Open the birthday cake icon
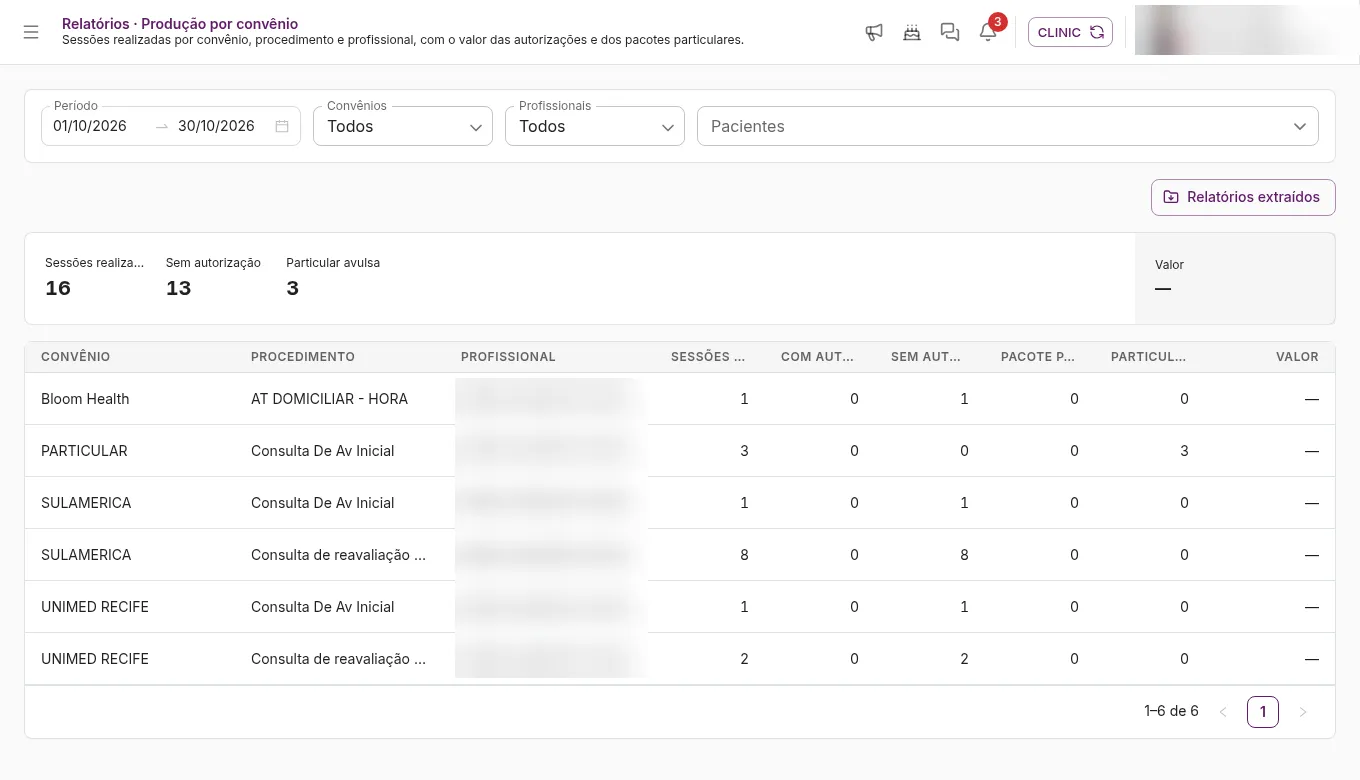The width and height of the screenshot is (1360, 780). point(912,32)
